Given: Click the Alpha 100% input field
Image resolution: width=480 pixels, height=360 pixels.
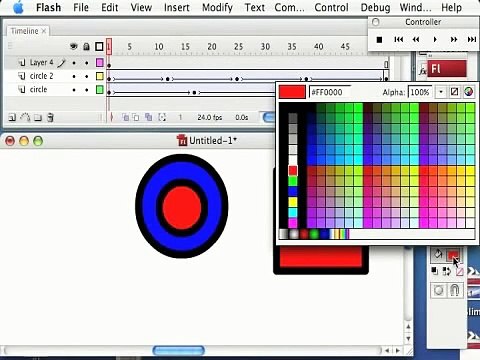Looking at the screenshot, I should point(420,92).
